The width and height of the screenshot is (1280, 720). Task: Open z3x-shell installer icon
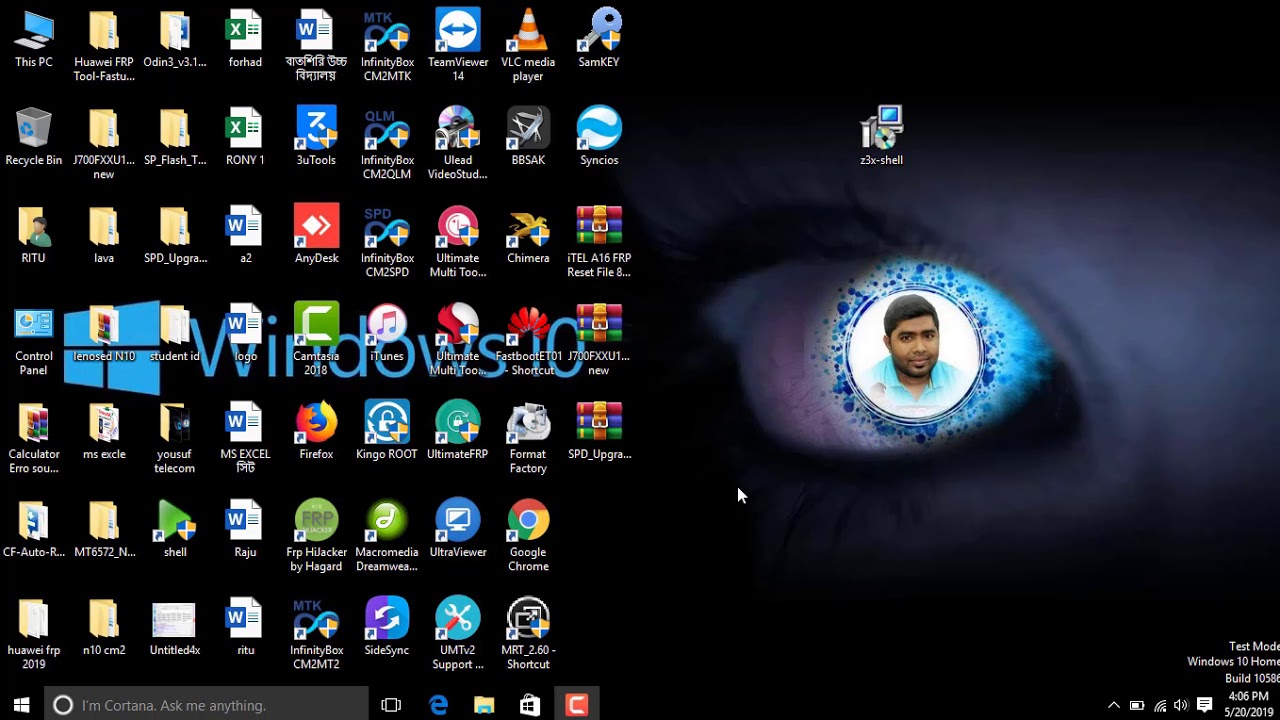881,135
